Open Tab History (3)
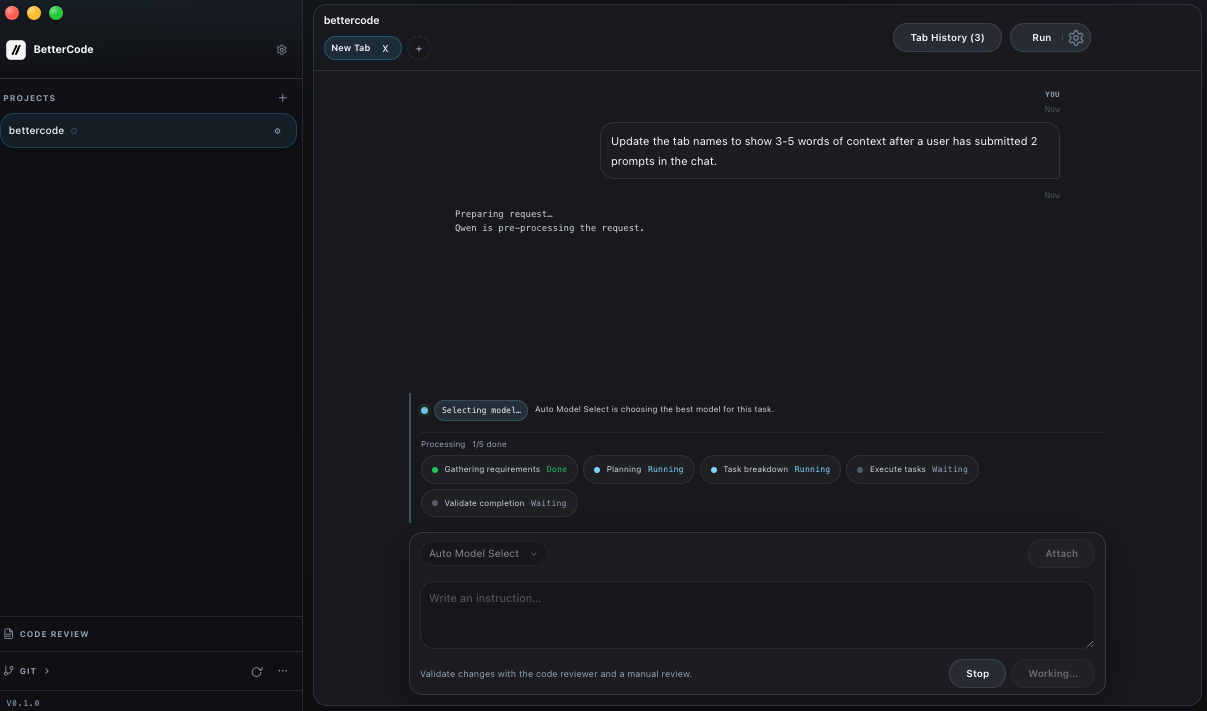Viewport: 1207px width, 711px height. [x=946, y=37]
